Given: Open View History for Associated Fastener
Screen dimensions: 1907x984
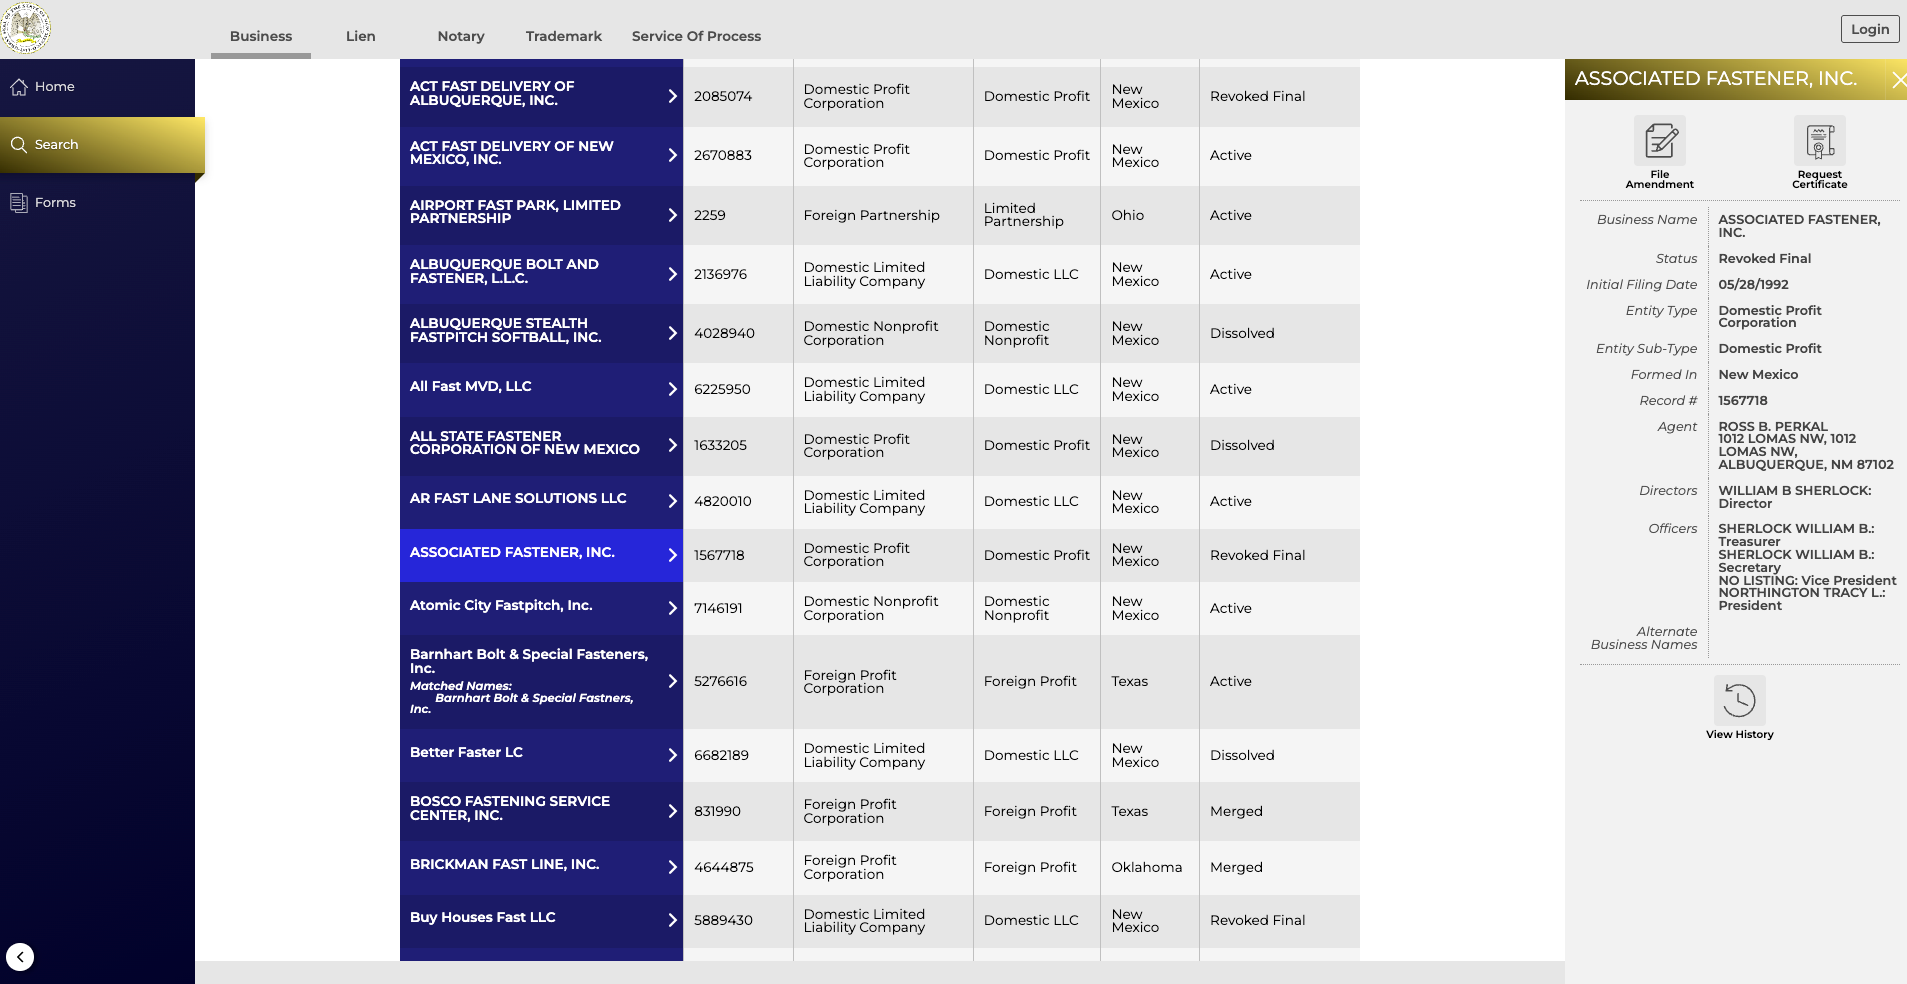Looking at the screenshot, I should click(1739, 702).
